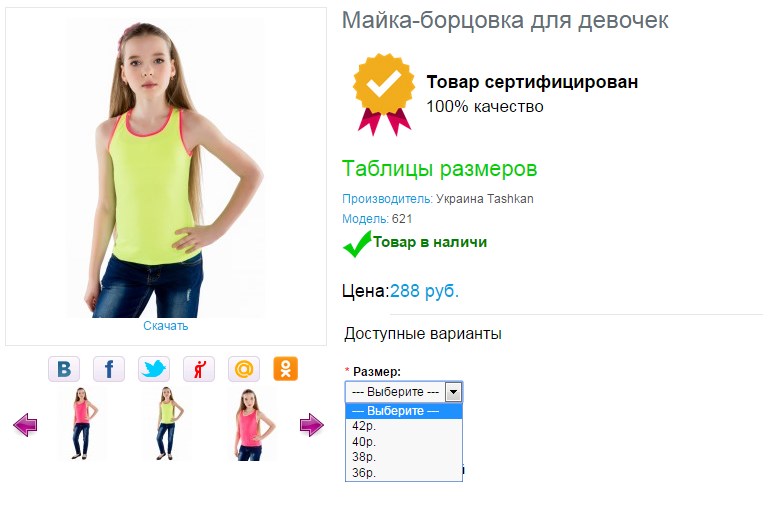This screenshot has height=521, width=771.
Task: Open the Таблицы размеров link
Action: click(x=439, y=169)
